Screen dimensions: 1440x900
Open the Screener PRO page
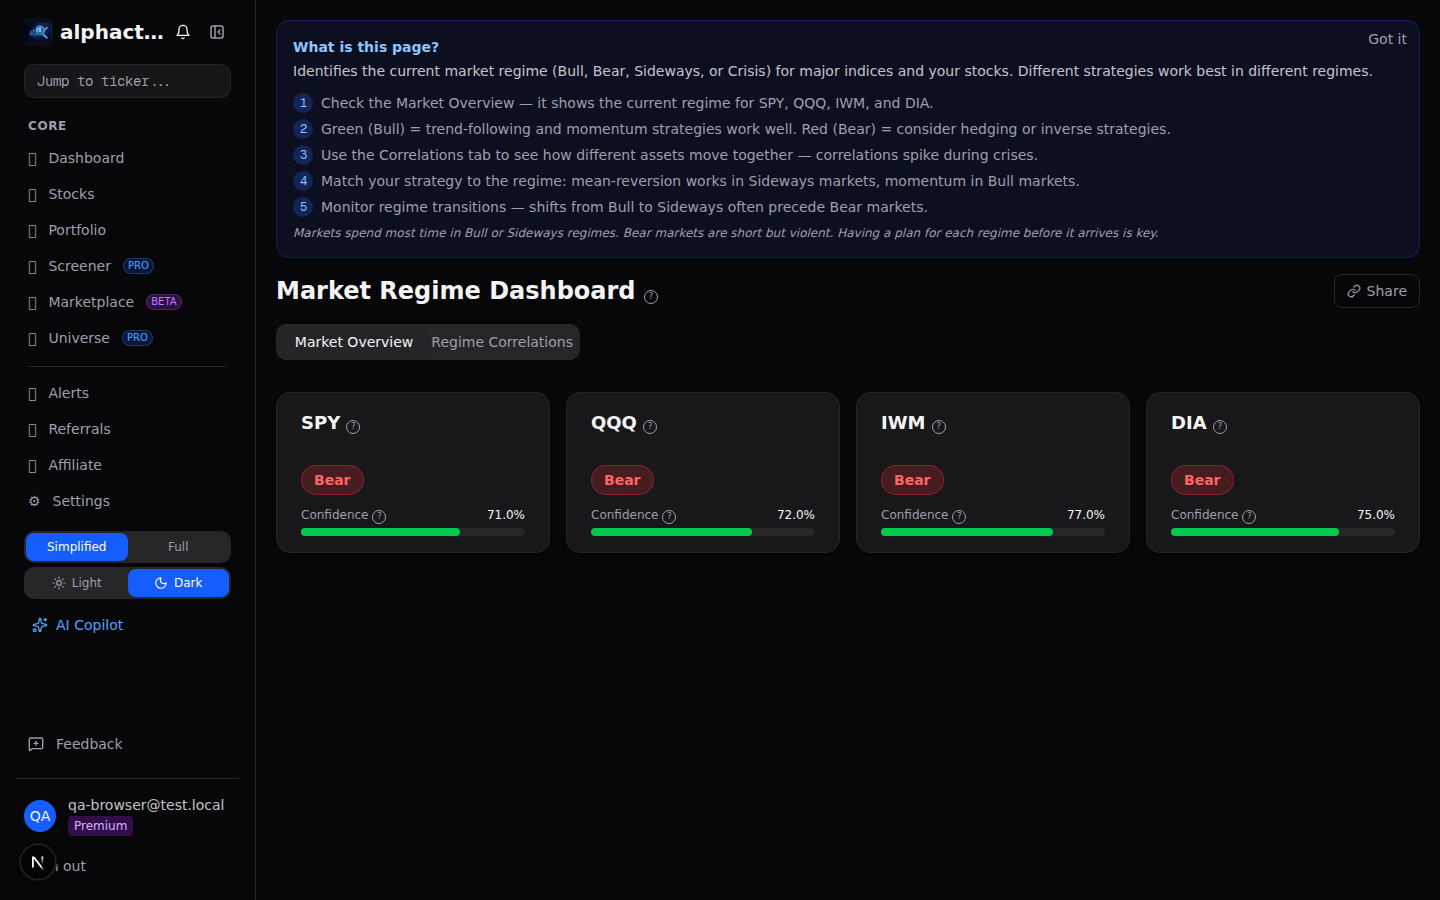(80, 265)
